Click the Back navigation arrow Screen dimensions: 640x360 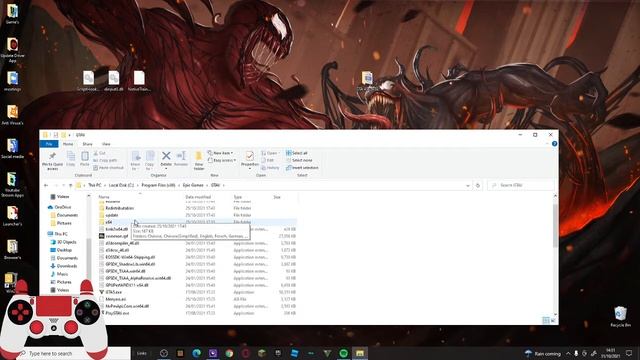[x=46, y=185]
